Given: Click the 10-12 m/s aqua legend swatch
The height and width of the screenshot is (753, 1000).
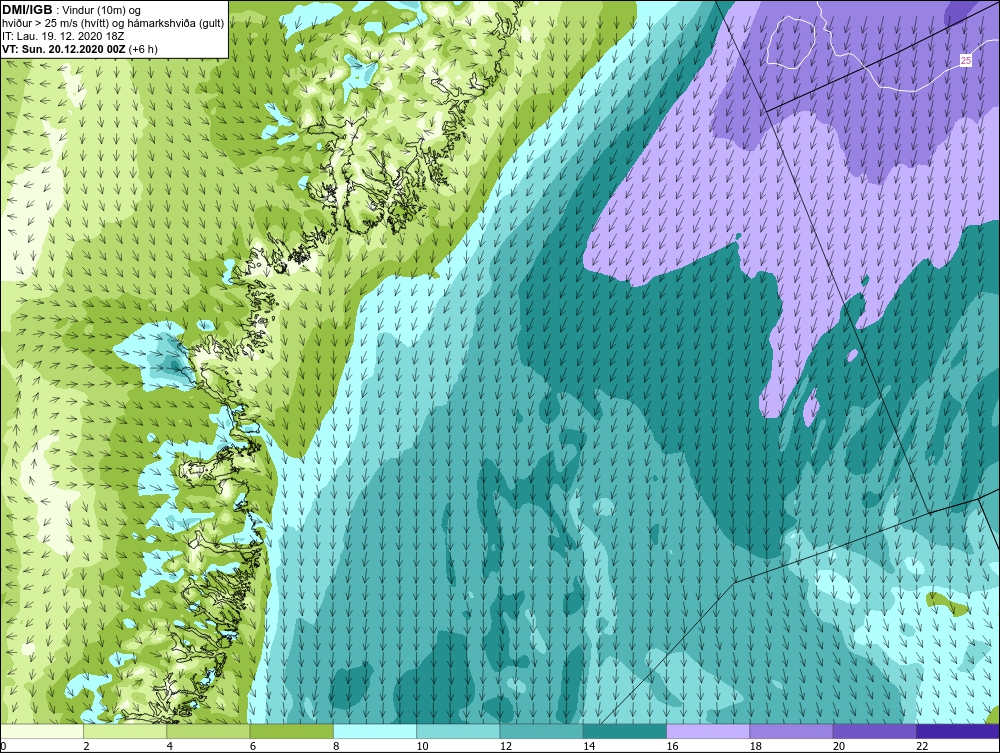Looking at the screenshot, I should click(458, 731).
